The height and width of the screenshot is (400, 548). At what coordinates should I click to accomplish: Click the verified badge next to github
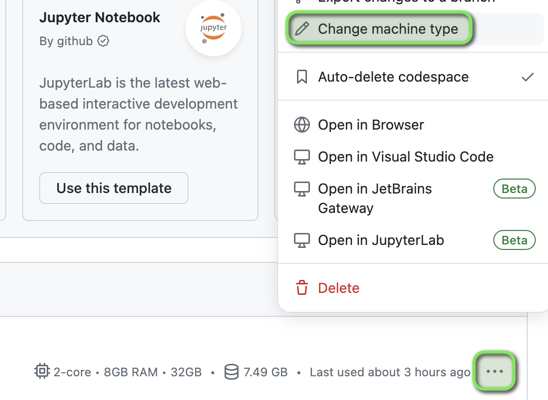point(103,41)
